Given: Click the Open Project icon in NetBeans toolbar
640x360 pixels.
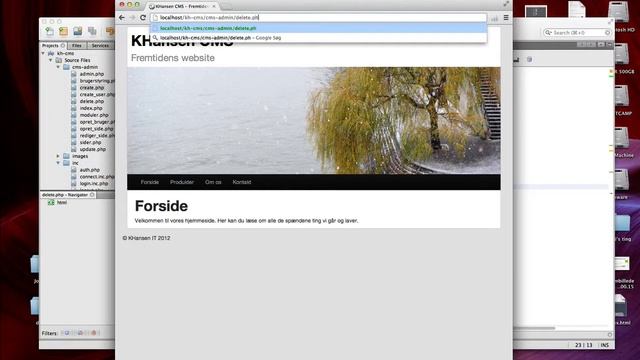Looking at the screenshot, I should coord(78,31).
